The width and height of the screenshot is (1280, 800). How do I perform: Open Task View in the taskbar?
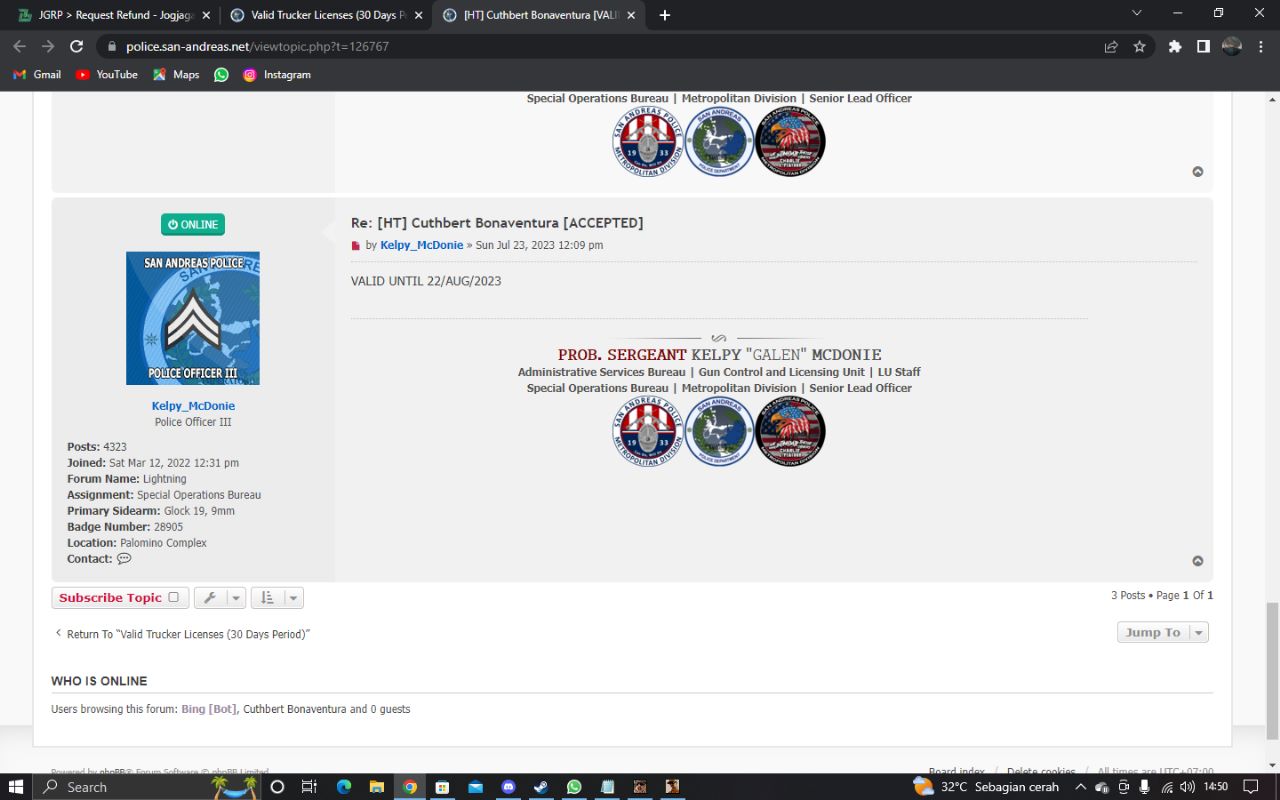pos(309,787)
